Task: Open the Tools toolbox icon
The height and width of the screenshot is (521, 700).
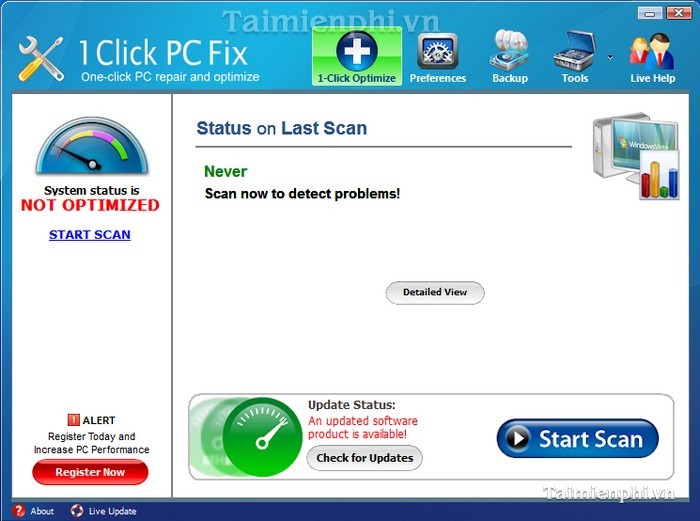Action: [575, 50]
